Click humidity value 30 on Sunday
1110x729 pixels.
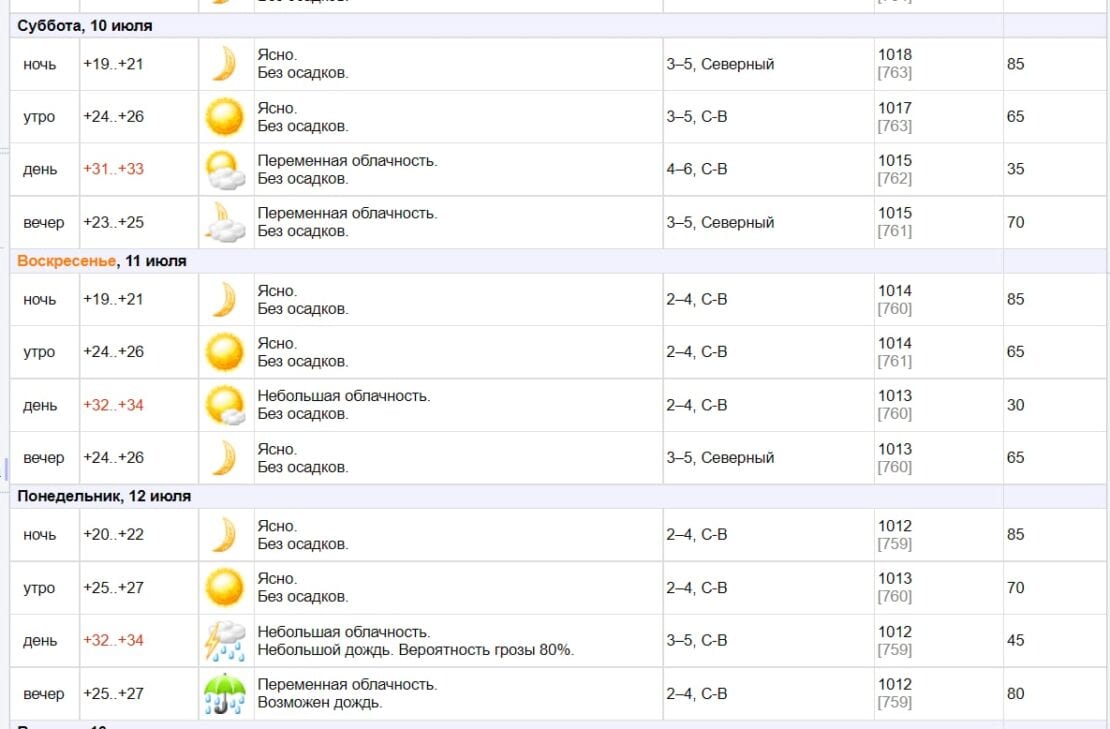tap(1015, 405)
